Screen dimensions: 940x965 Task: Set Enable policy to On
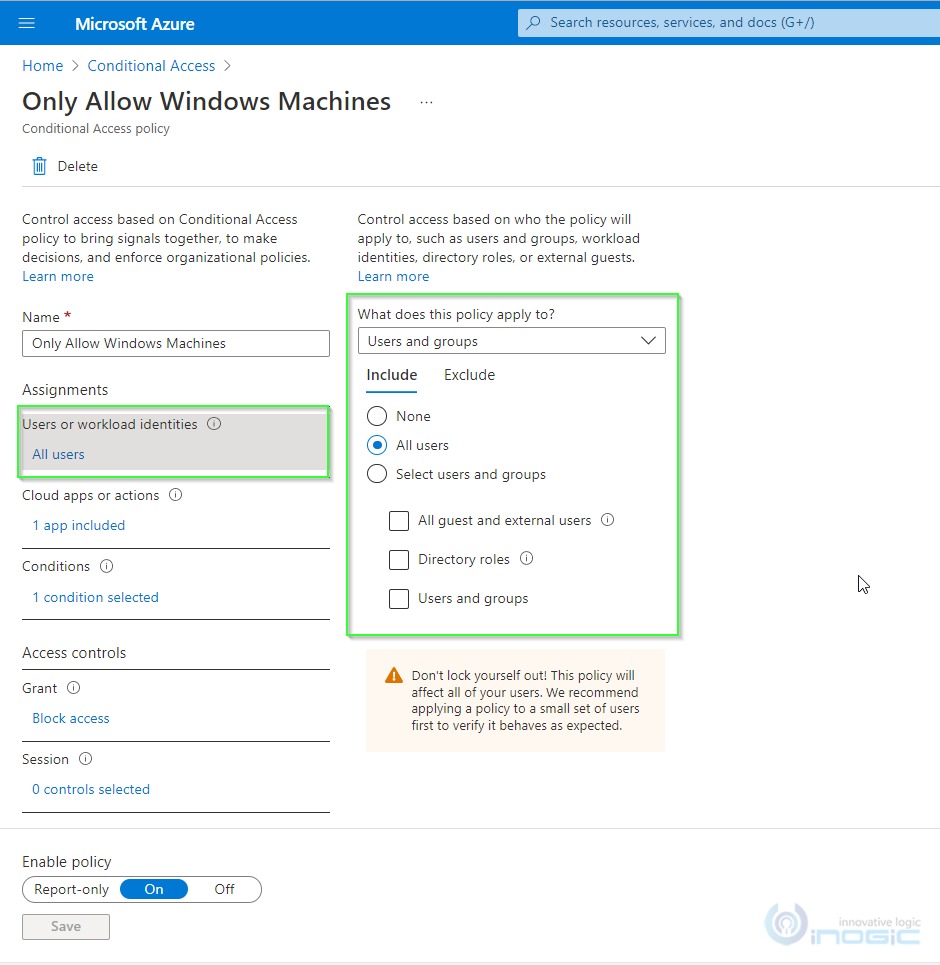(154, 889)
